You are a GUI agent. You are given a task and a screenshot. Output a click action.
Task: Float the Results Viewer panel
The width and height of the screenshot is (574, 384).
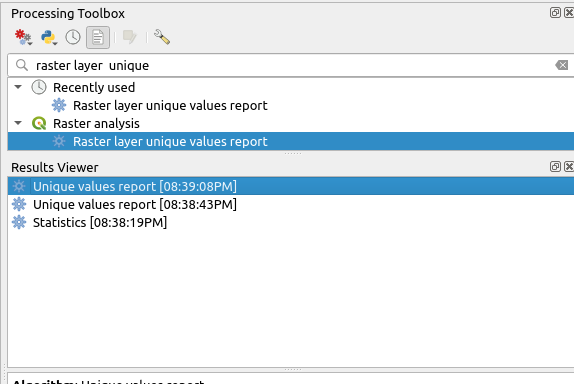pos(555,167)
